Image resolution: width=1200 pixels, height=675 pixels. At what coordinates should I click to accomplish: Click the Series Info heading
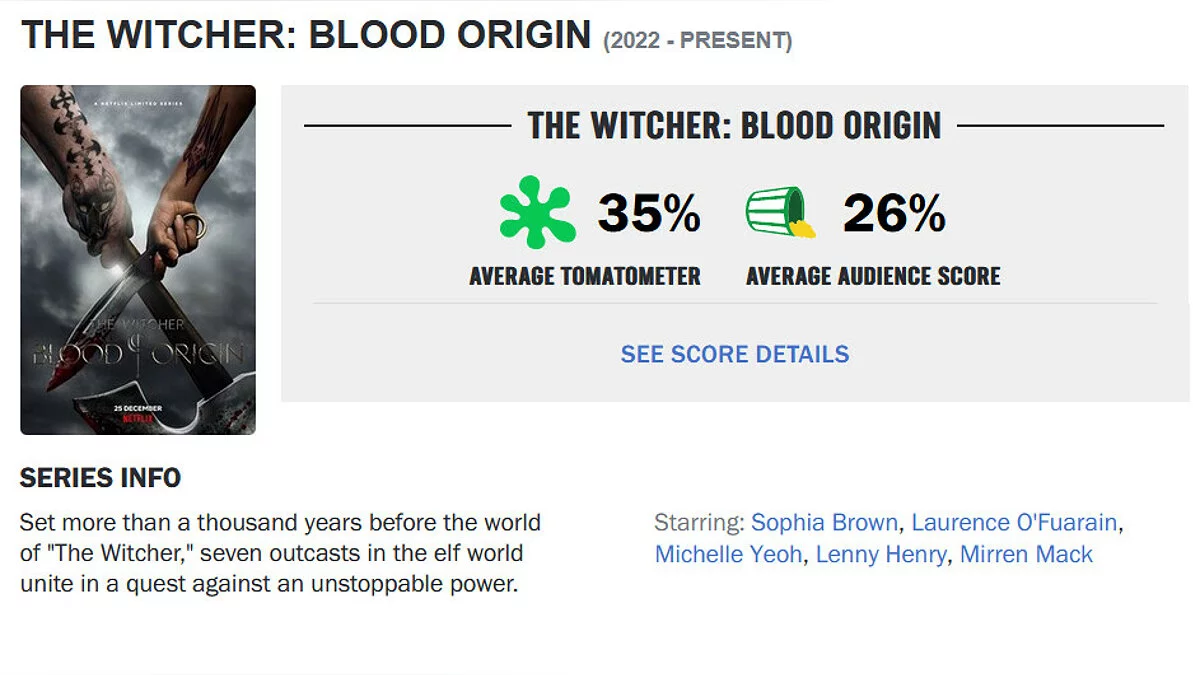(100, 478)
